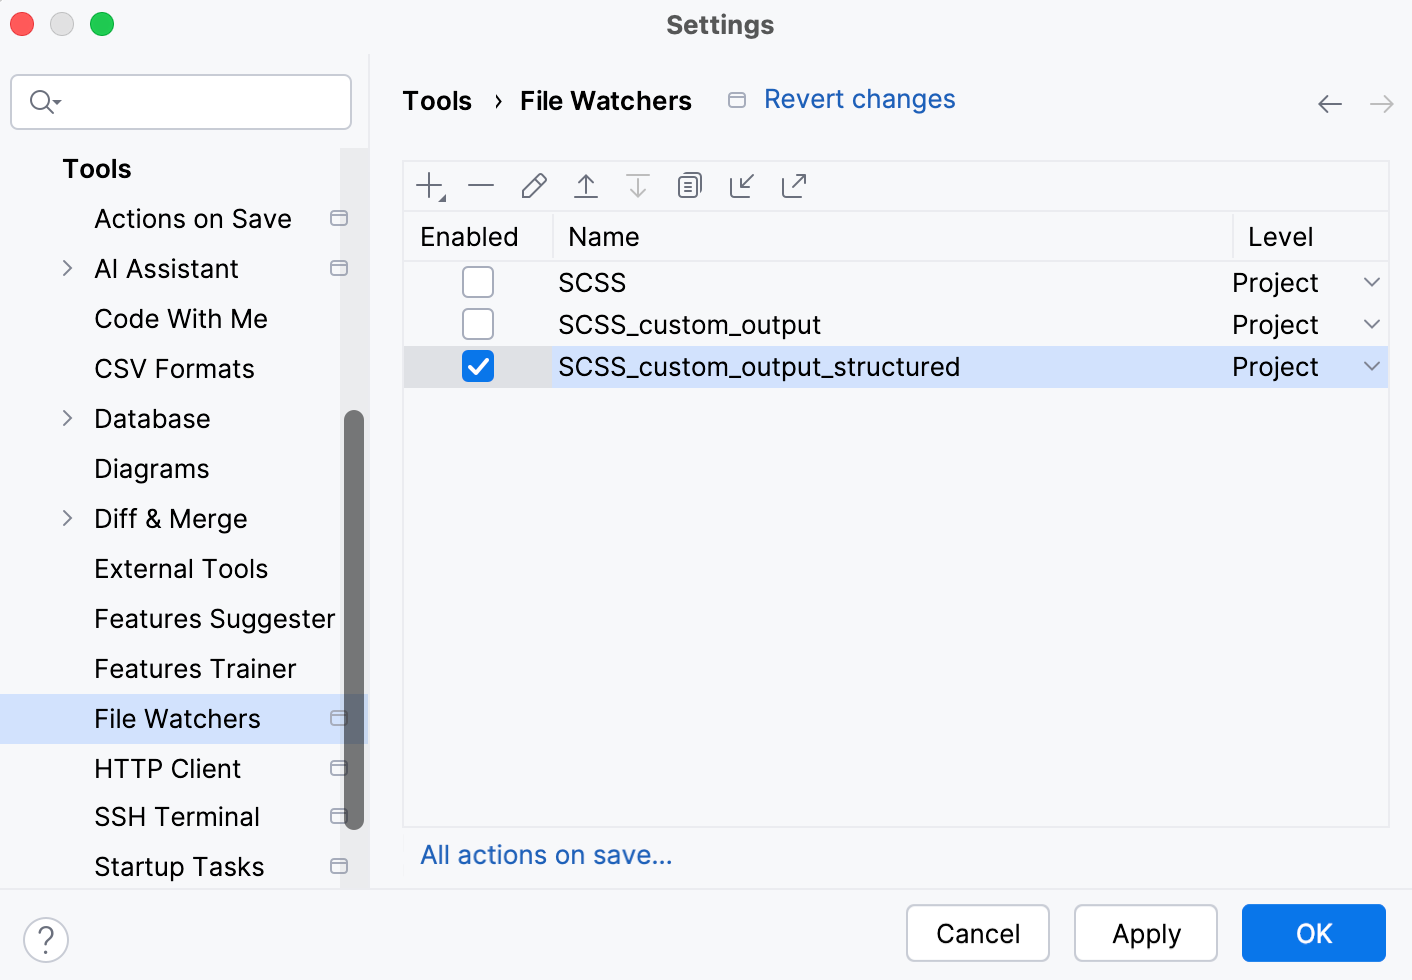Screen dimensions: 1412x980
Task: Export the selected watcher
Action: 793,185
